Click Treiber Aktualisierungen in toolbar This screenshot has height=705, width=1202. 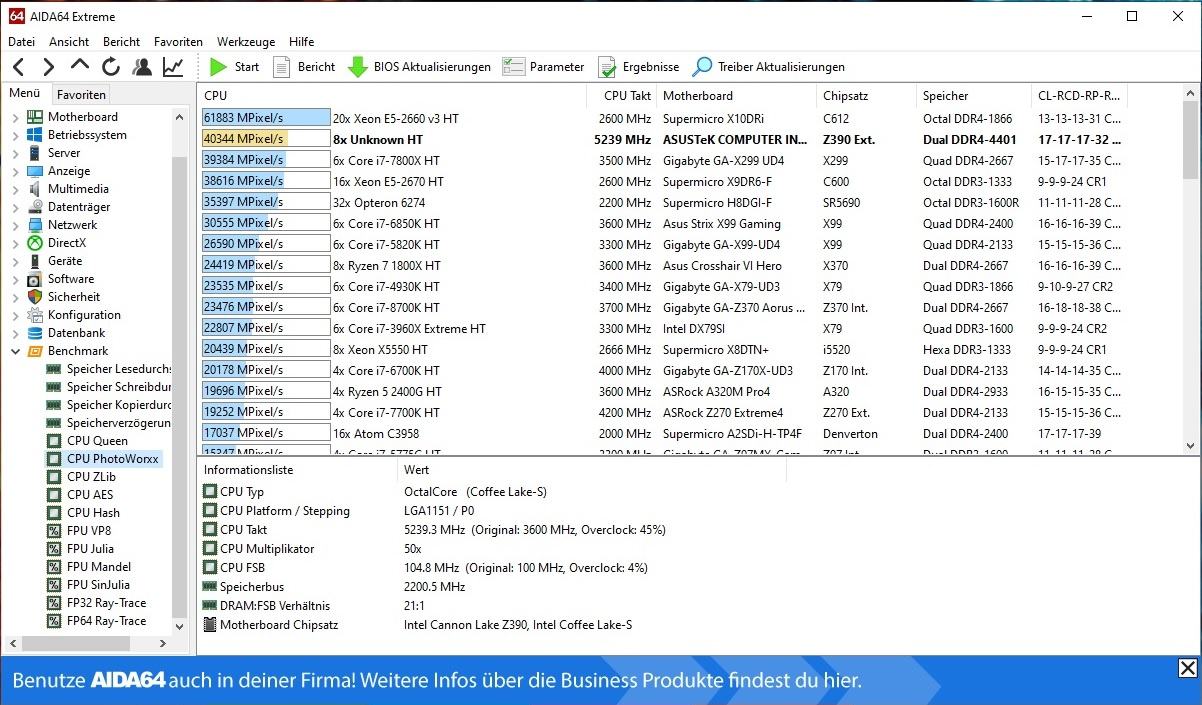(769, 67)
